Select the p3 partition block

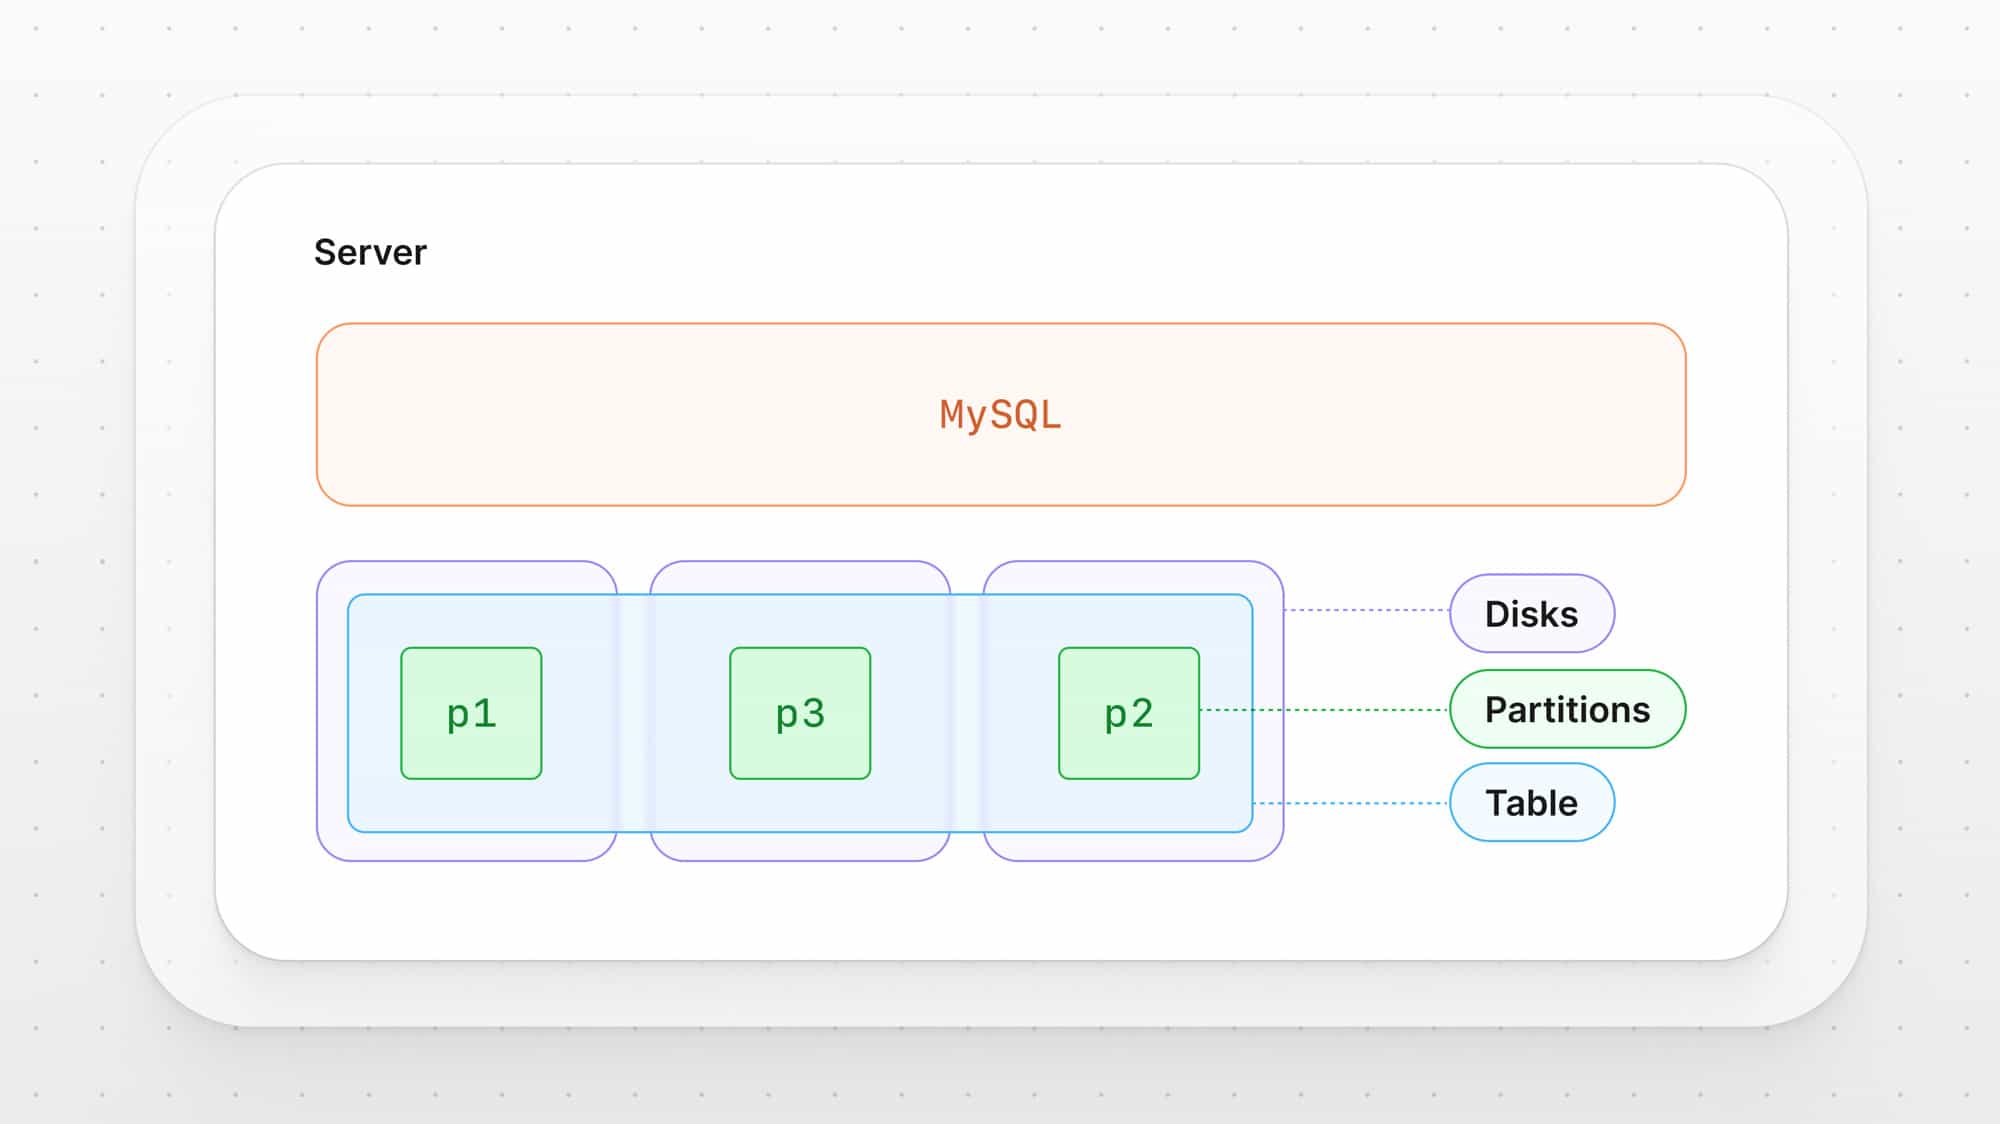click(800, 713)
